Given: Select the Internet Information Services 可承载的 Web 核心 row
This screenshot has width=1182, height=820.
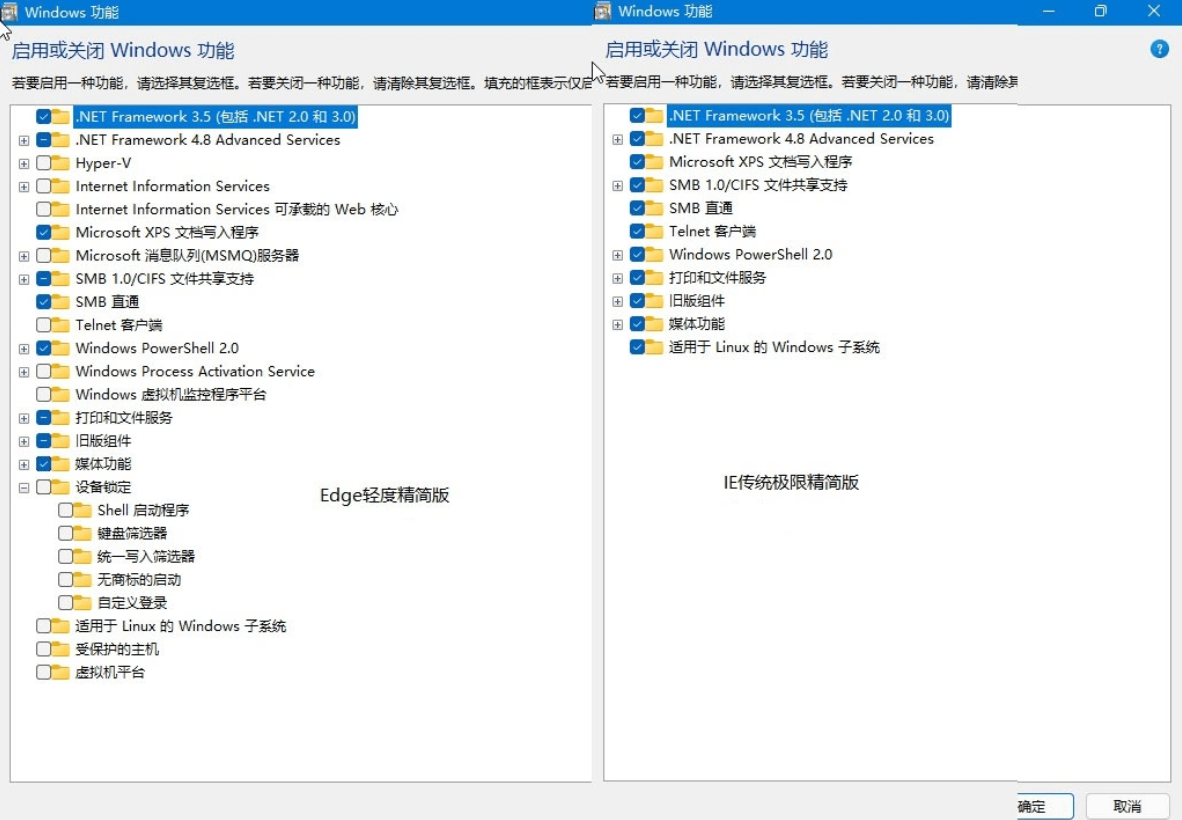Looking at the screenshot, I should (x=237, y=209).
